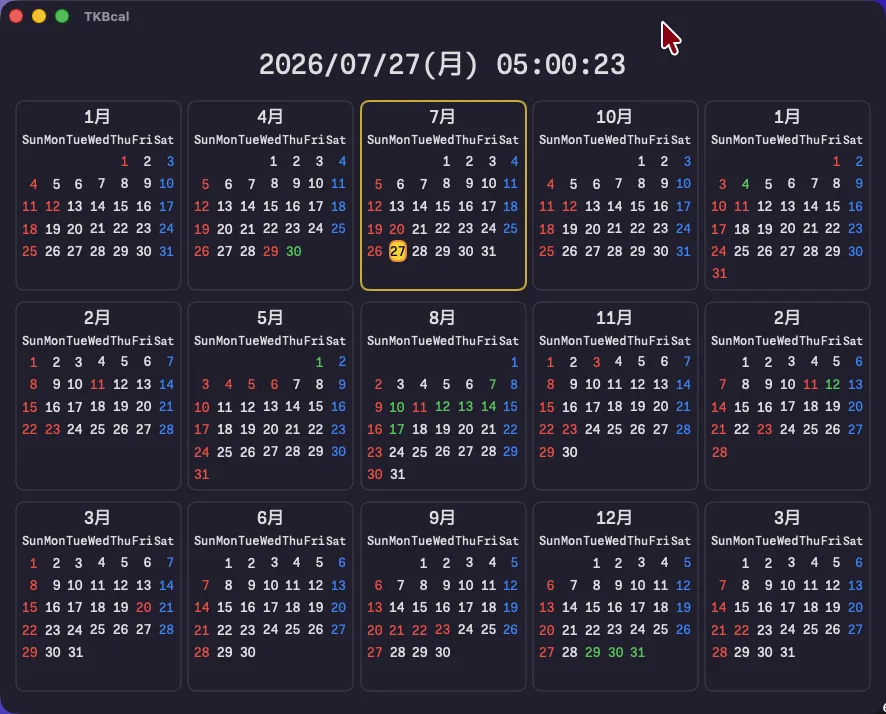This screenshot has height=714, width=886.
Task: Click the red 20 in 3月
Action: click(x=144, y=607)
